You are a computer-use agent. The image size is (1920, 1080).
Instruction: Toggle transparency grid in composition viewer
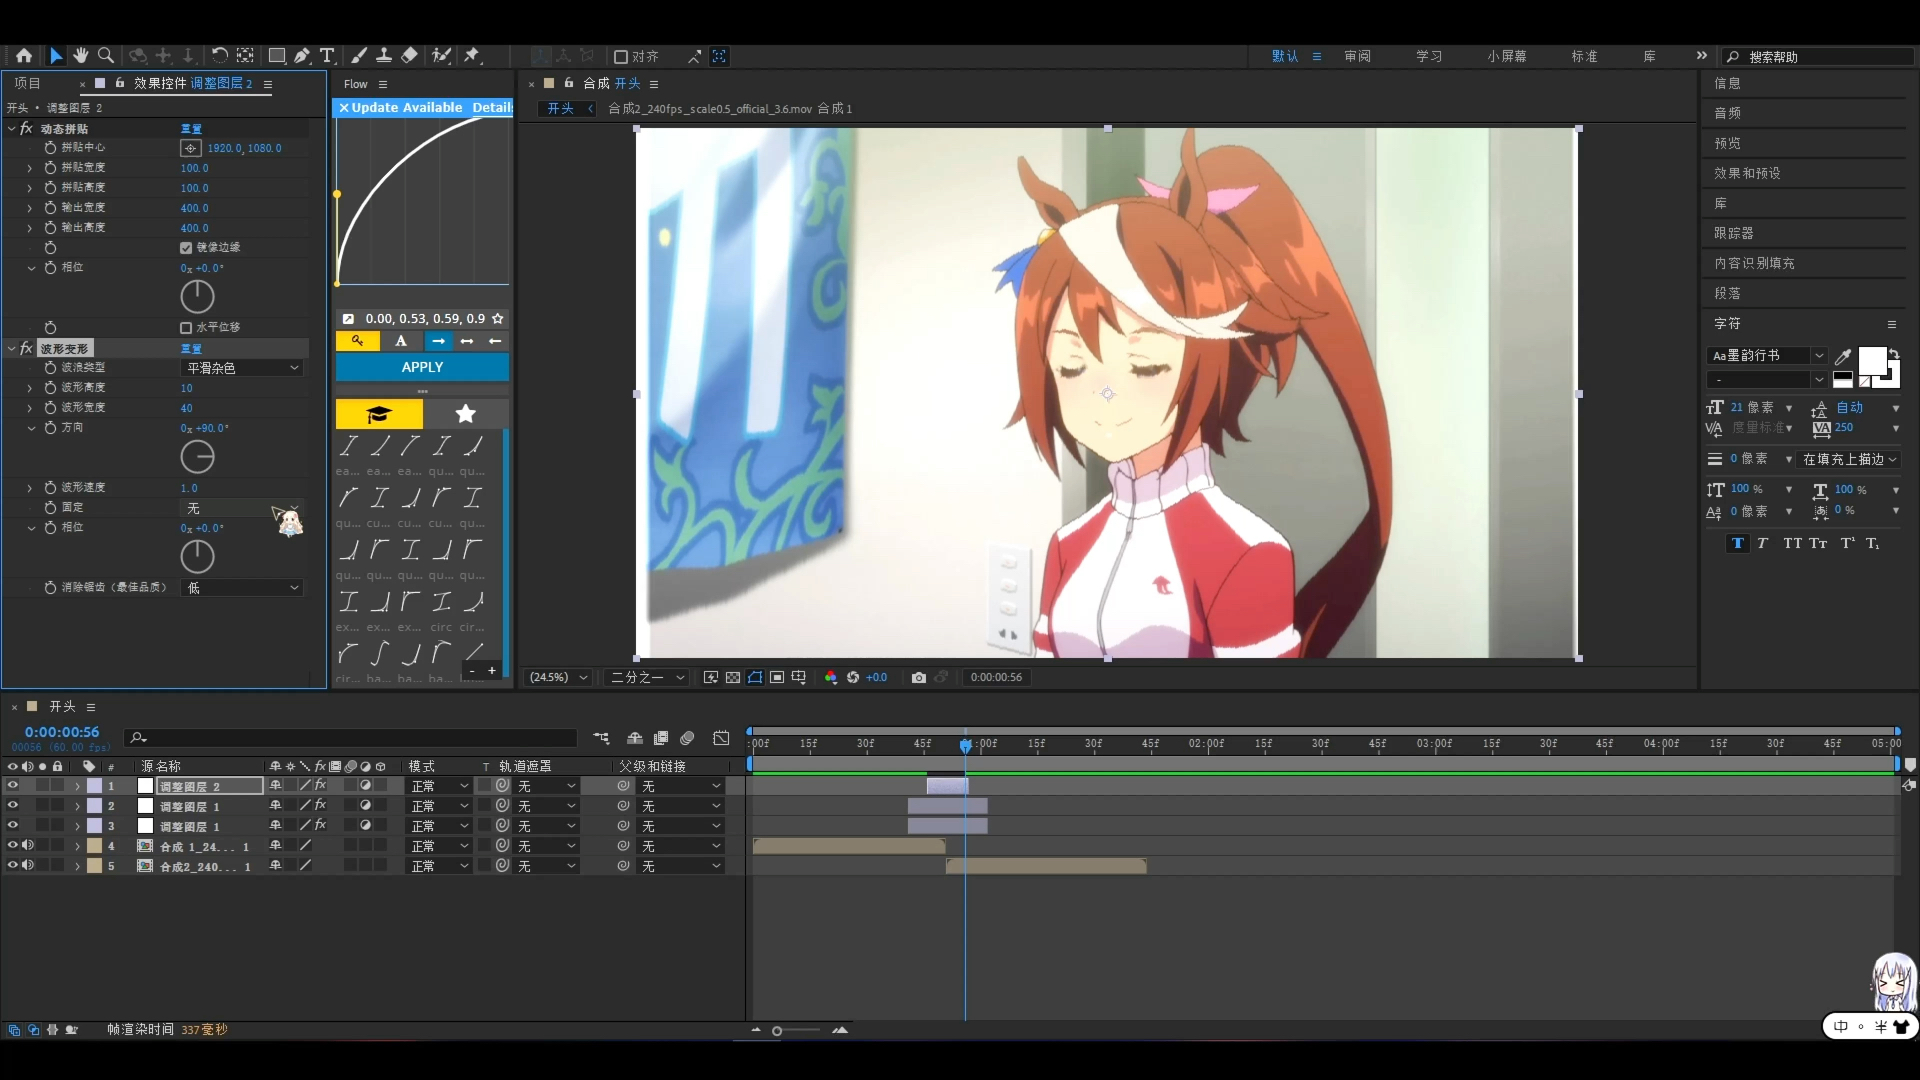(733, 677)
